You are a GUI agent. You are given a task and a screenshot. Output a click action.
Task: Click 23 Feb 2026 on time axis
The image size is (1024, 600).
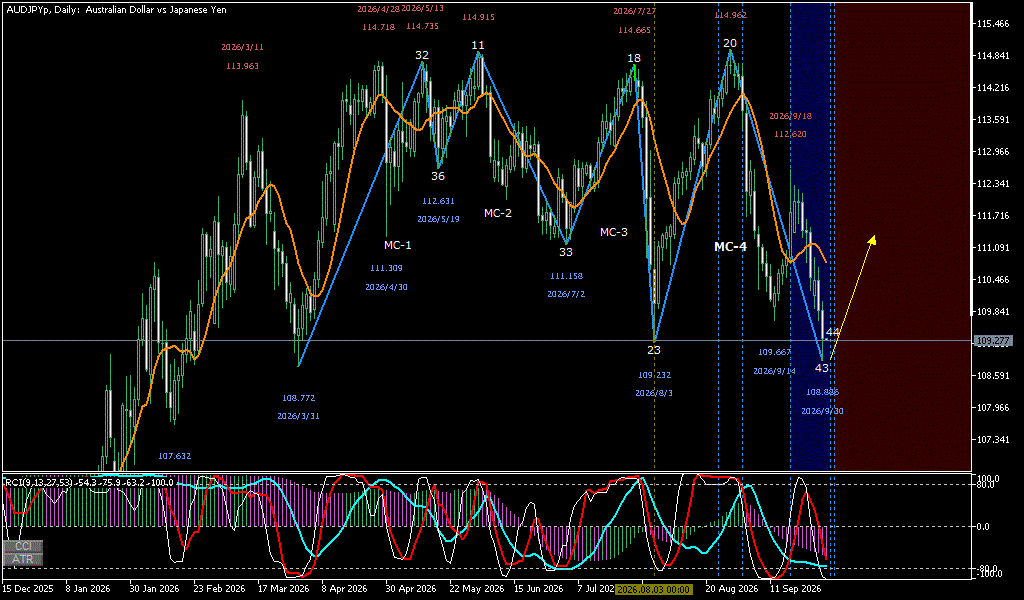(219, 589)
